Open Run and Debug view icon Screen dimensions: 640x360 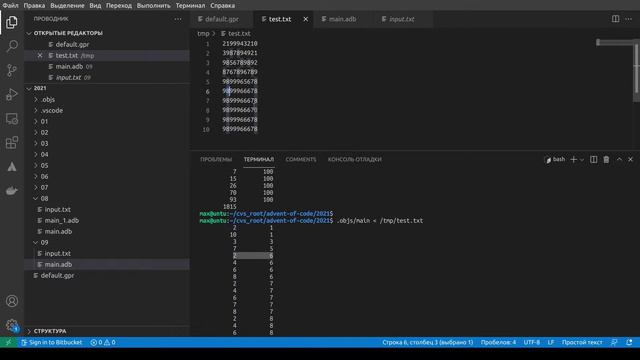pyautogui.click(x=12, y=94)
